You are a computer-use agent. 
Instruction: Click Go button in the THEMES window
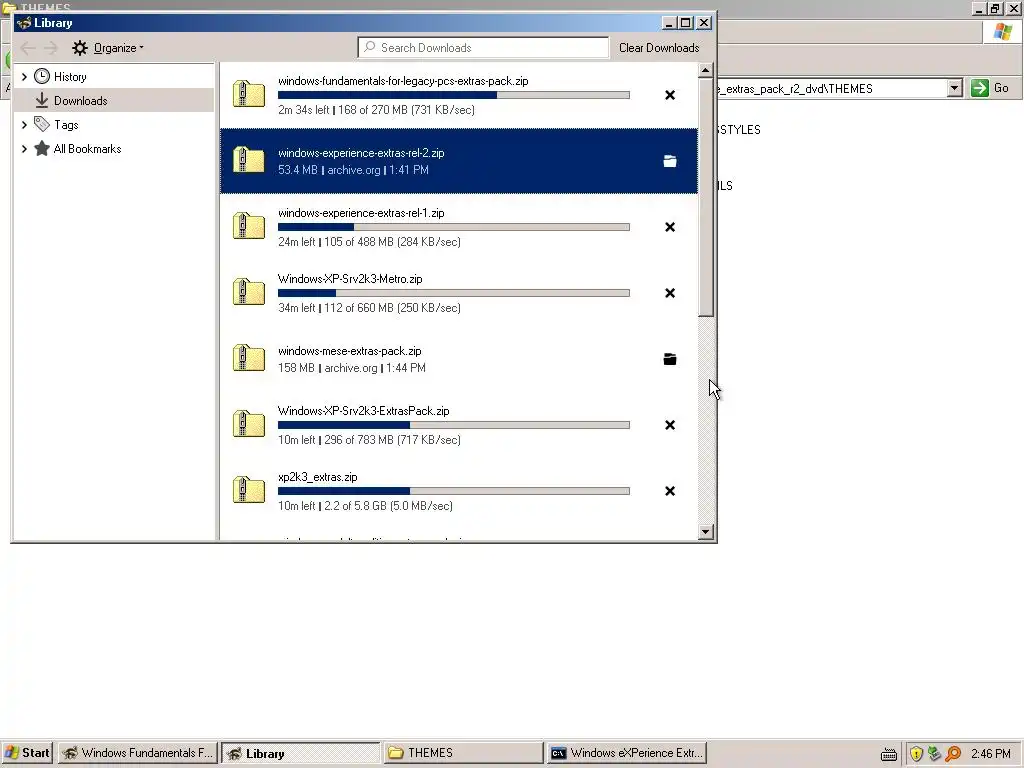pyautogui.click(x=990, y=88)
